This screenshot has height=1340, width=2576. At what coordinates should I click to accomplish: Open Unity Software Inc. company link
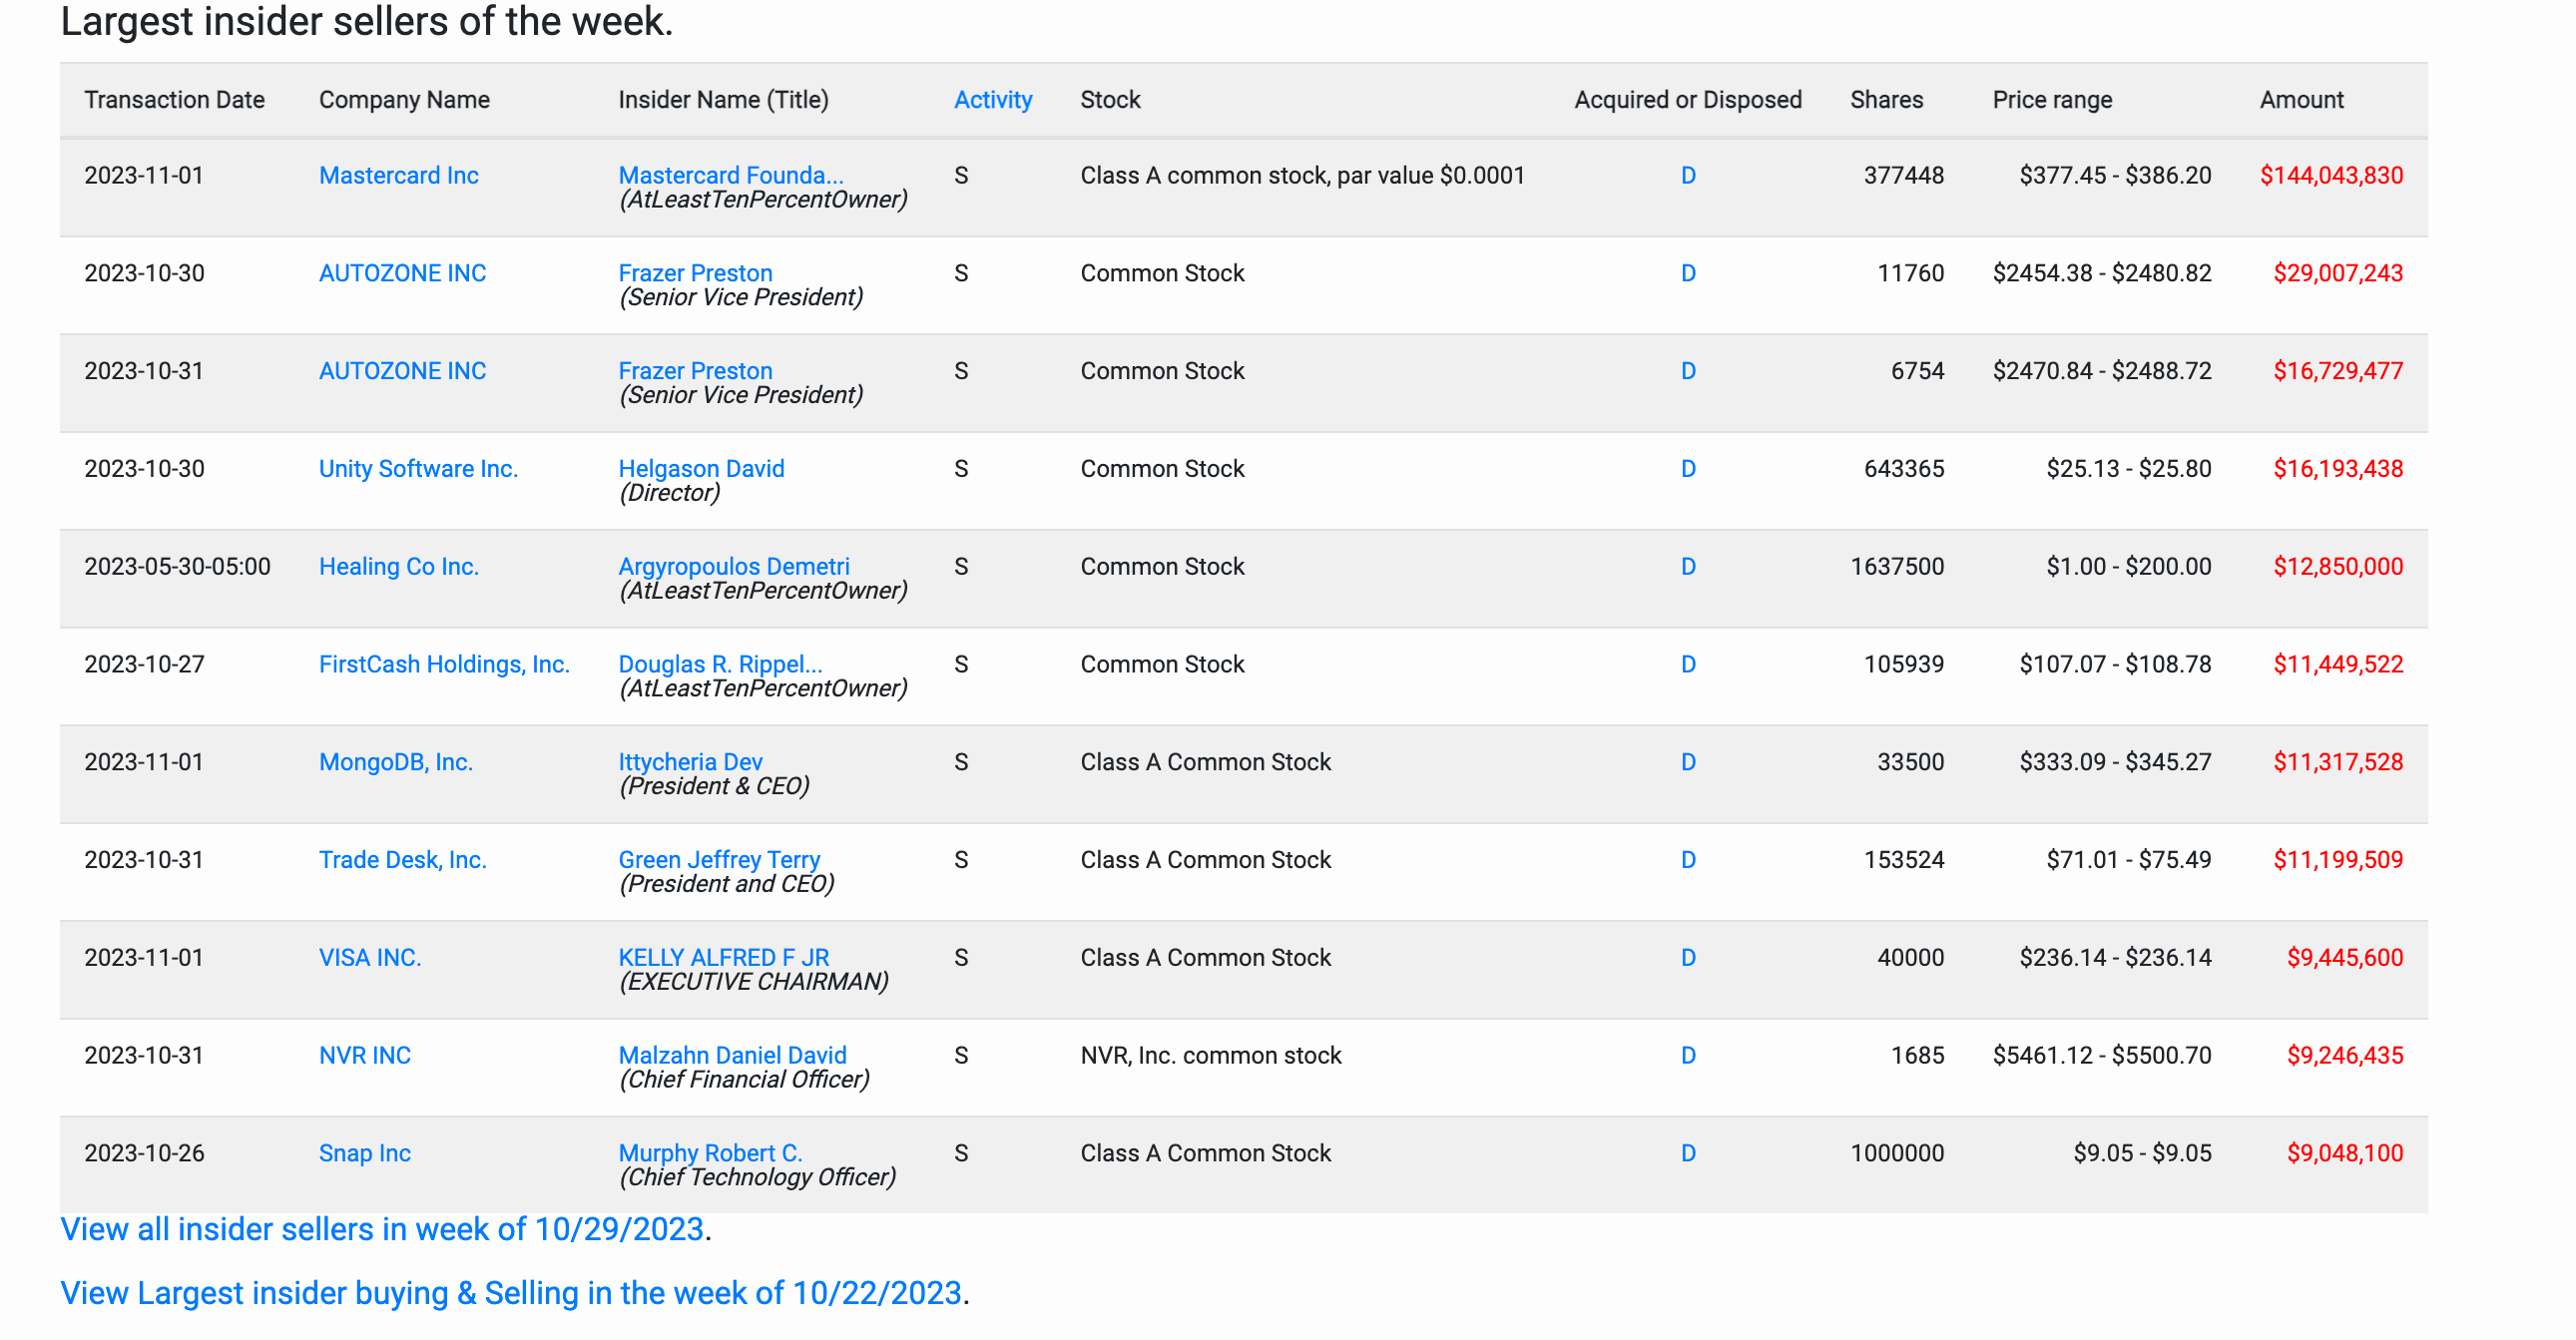418,469
